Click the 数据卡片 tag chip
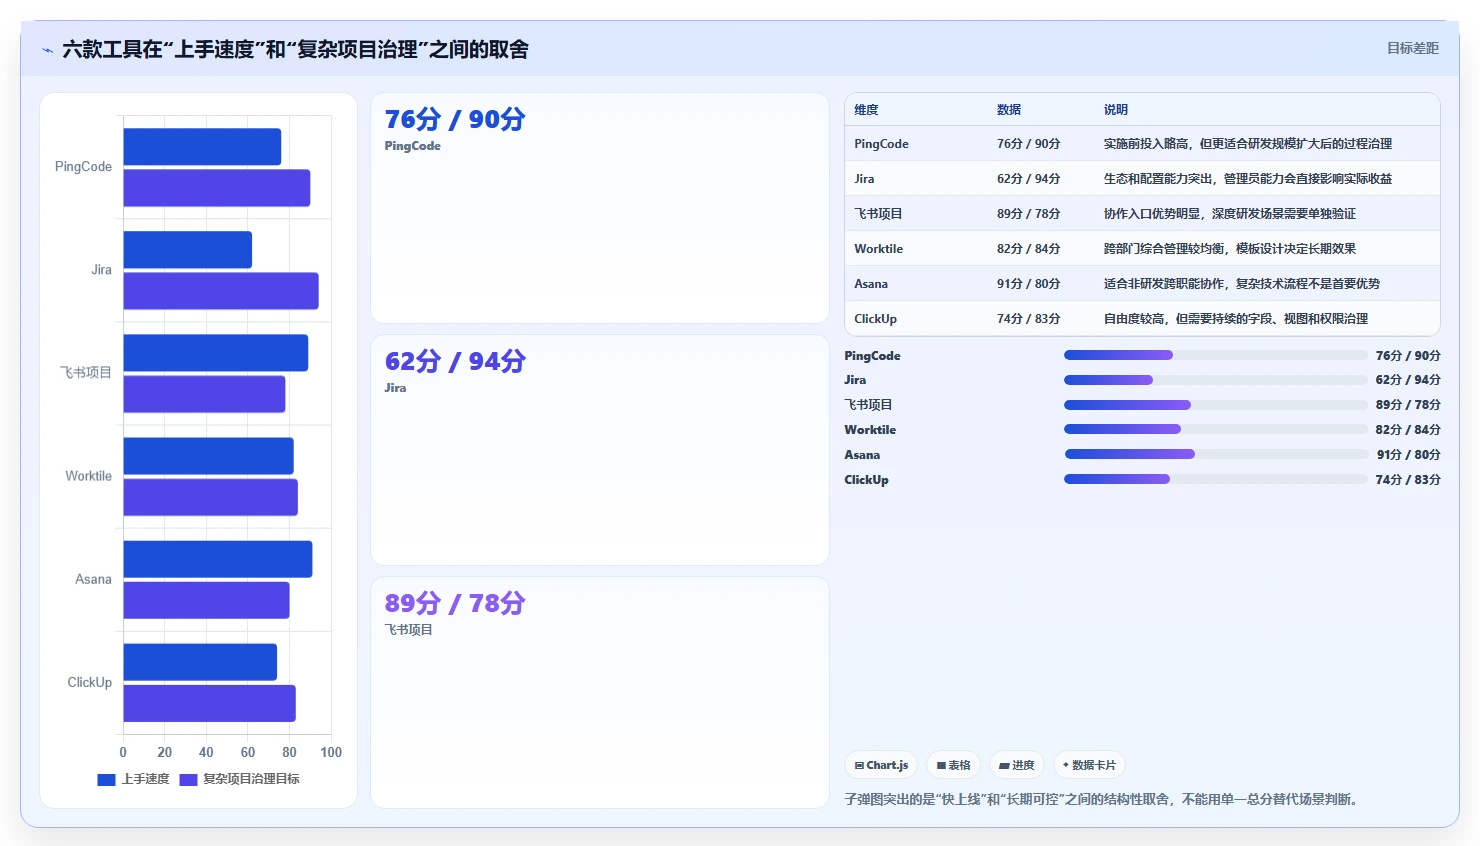The width and height of the screenshot is (1480, 846). pyautogui.click(x=1089, y=765)
